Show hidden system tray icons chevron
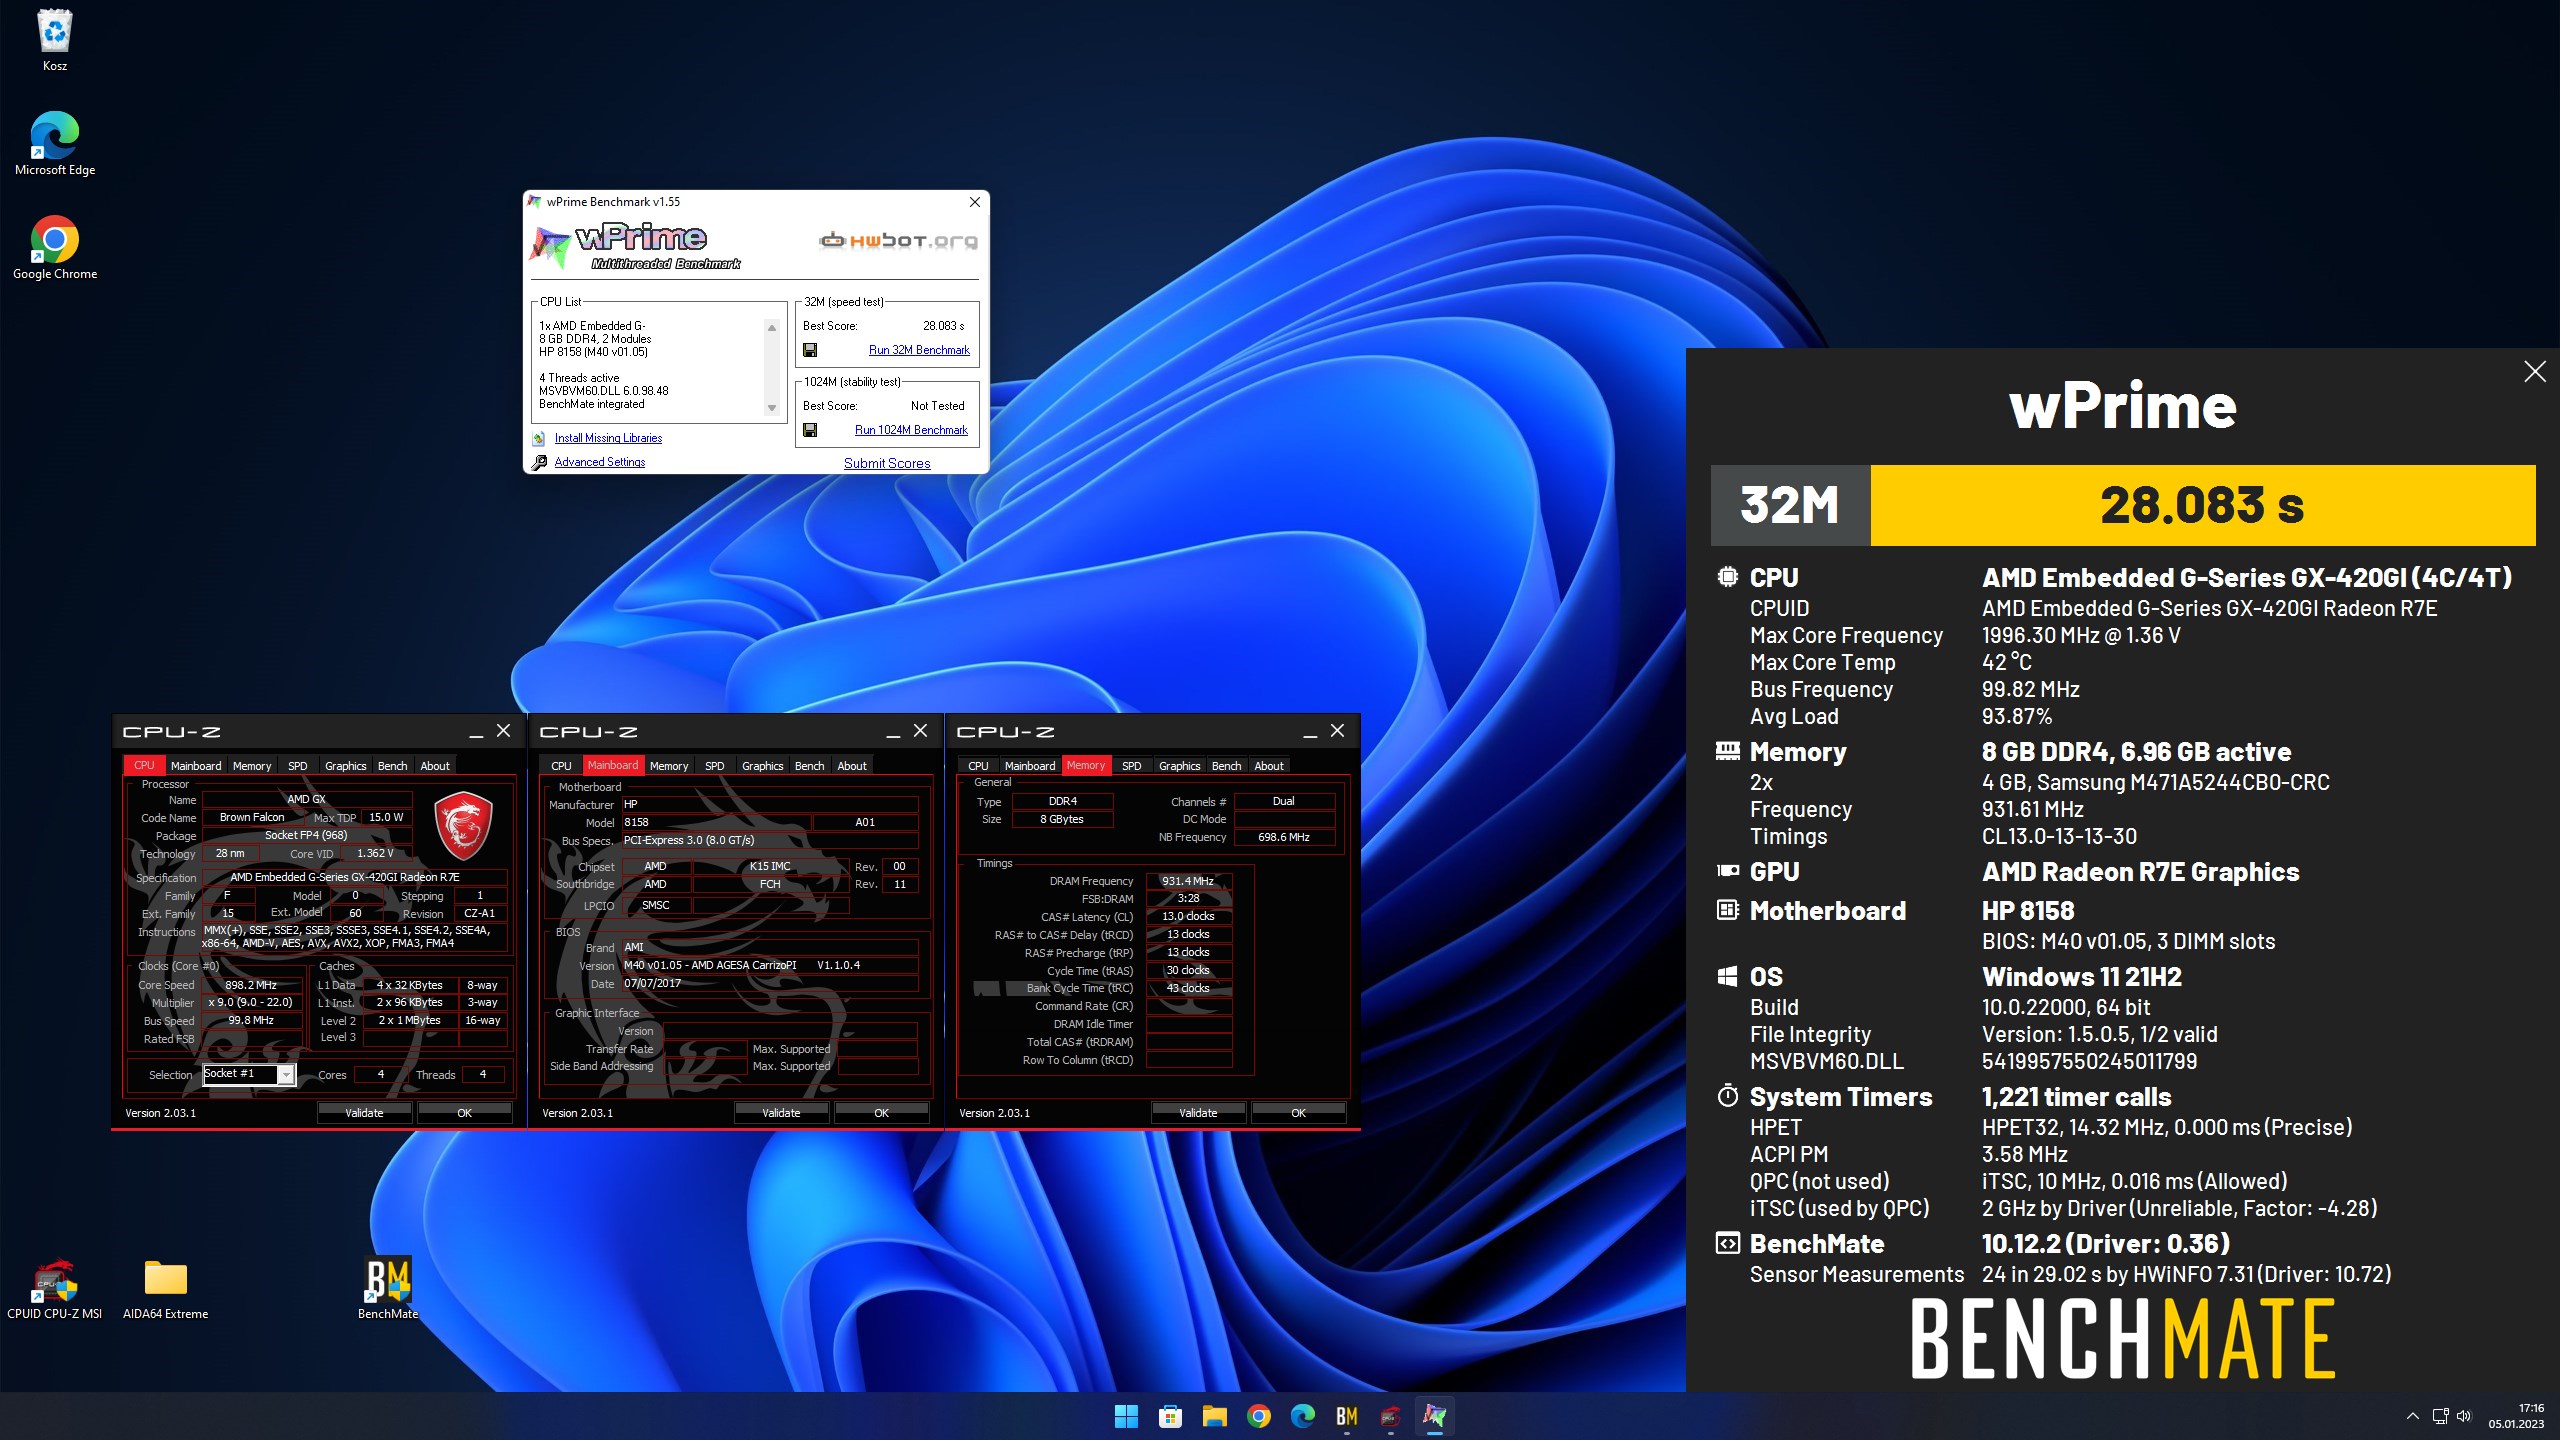This screenshot has height=1440, width=2560. (2412, 1416)
